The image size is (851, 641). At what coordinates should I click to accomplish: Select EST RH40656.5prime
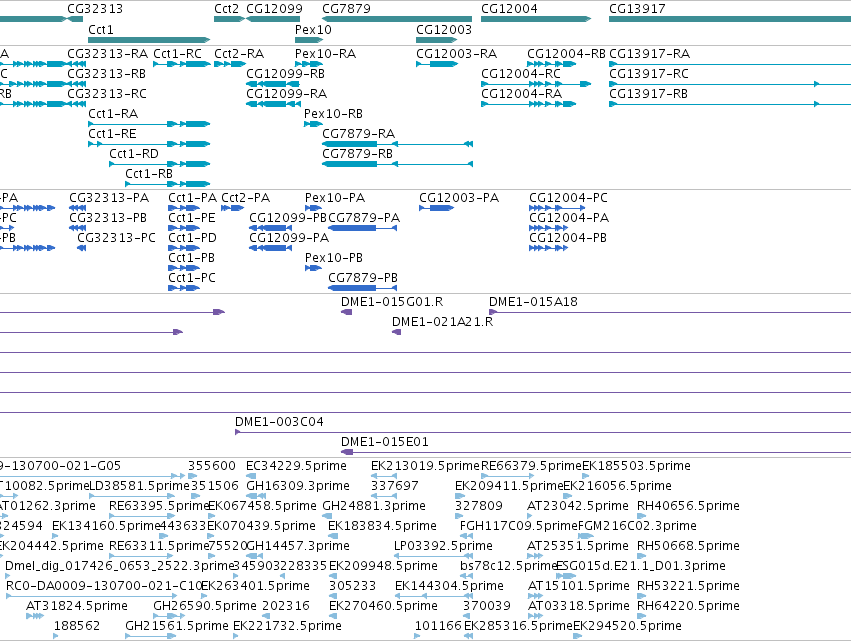(642, 516)
